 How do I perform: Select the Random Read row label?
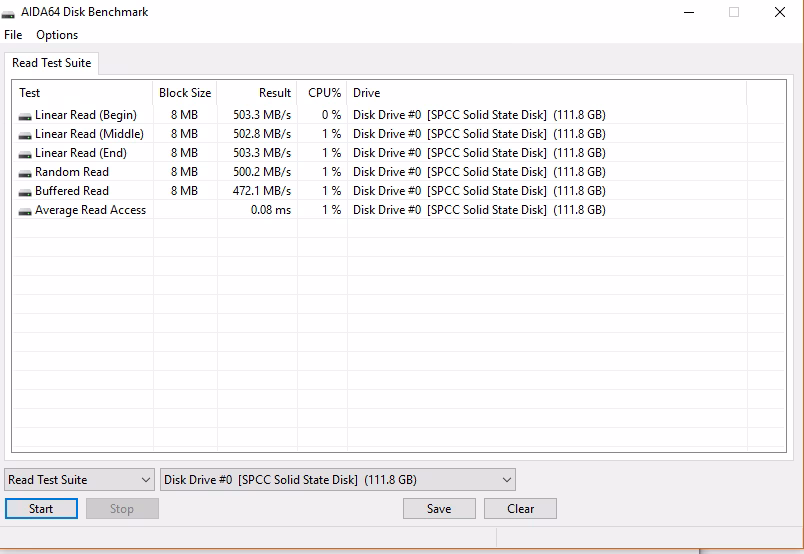72,172
